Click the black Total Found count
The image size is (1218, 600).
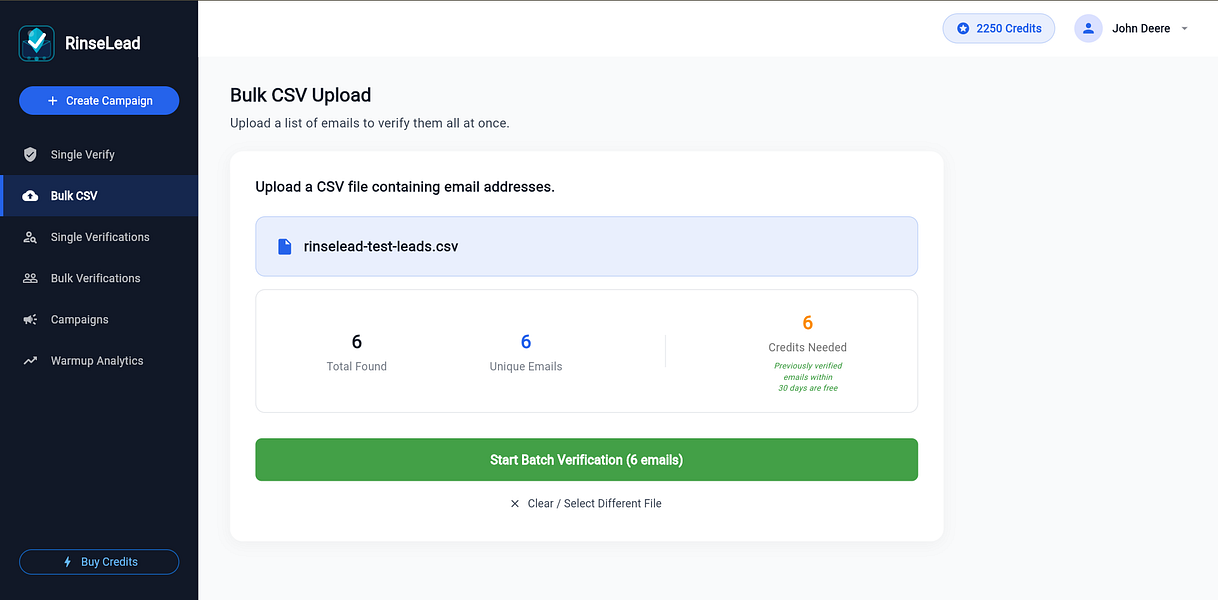point(357,342)
